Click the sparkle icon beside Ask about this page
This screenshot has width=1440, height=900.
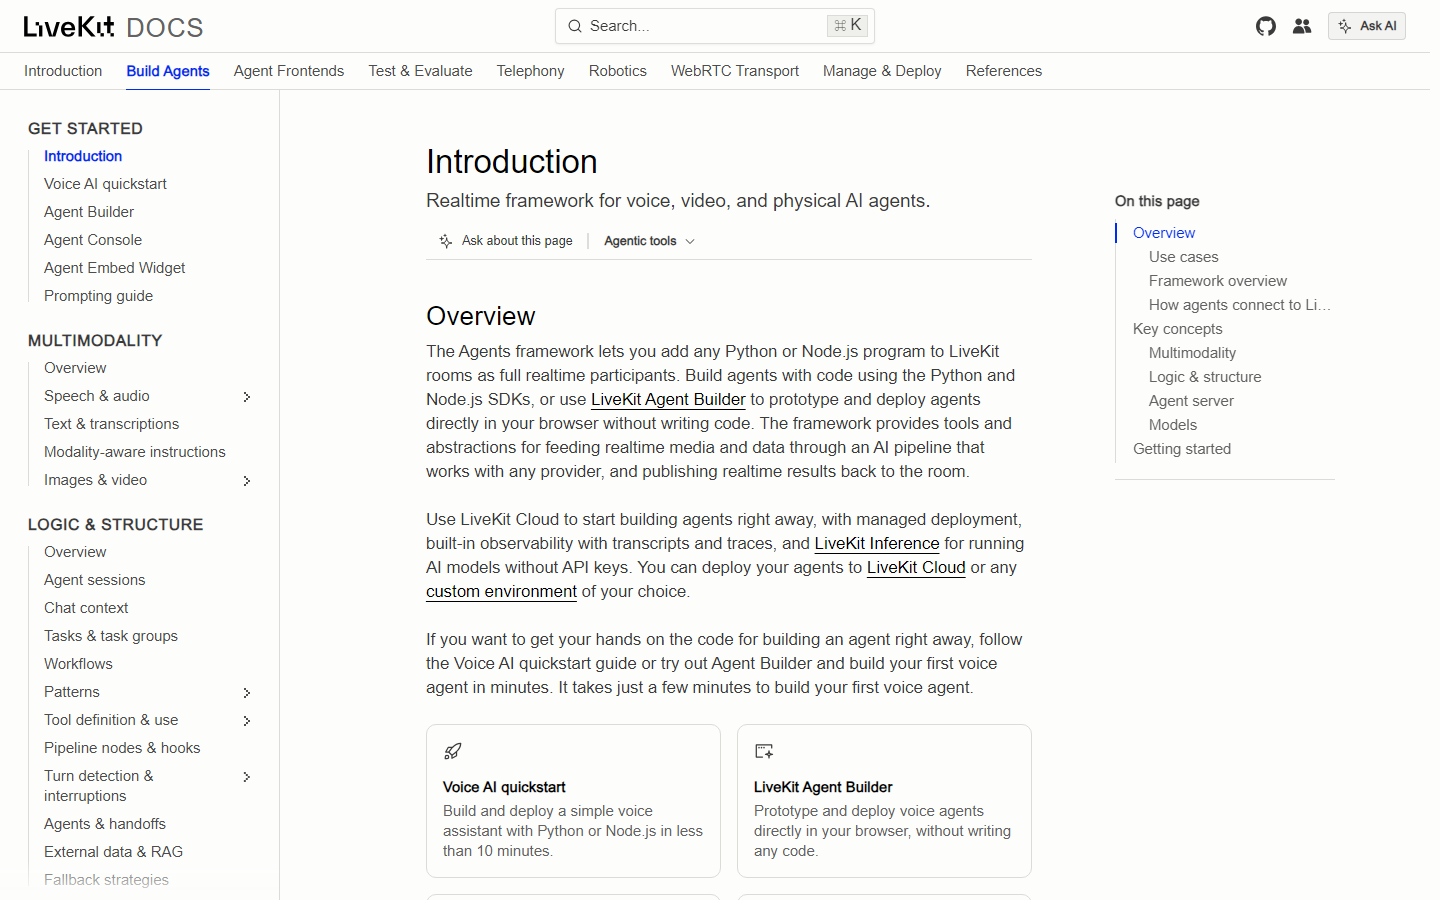(446, 241)
